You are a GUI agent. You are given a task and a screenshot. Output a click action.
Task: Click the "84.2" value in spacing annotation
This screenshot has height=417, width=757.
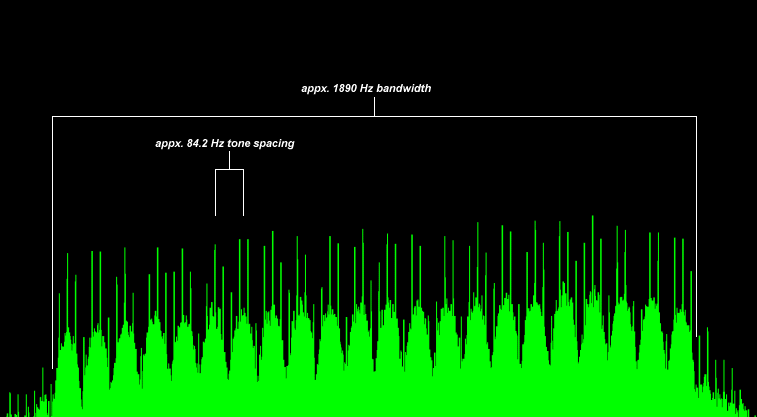coord(198,144)
